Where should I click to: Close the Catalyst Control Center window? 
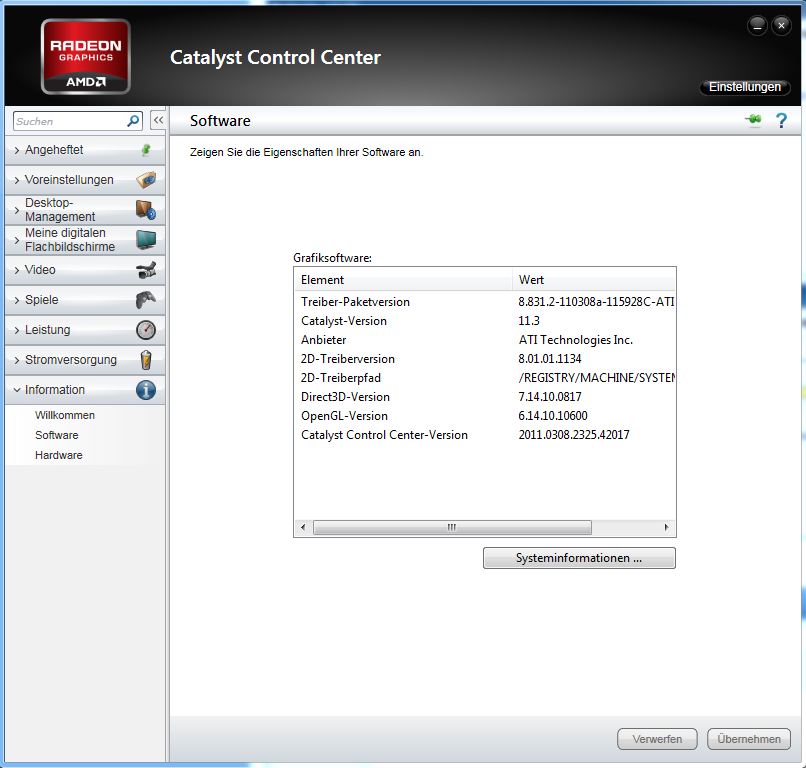pos(781,26)
